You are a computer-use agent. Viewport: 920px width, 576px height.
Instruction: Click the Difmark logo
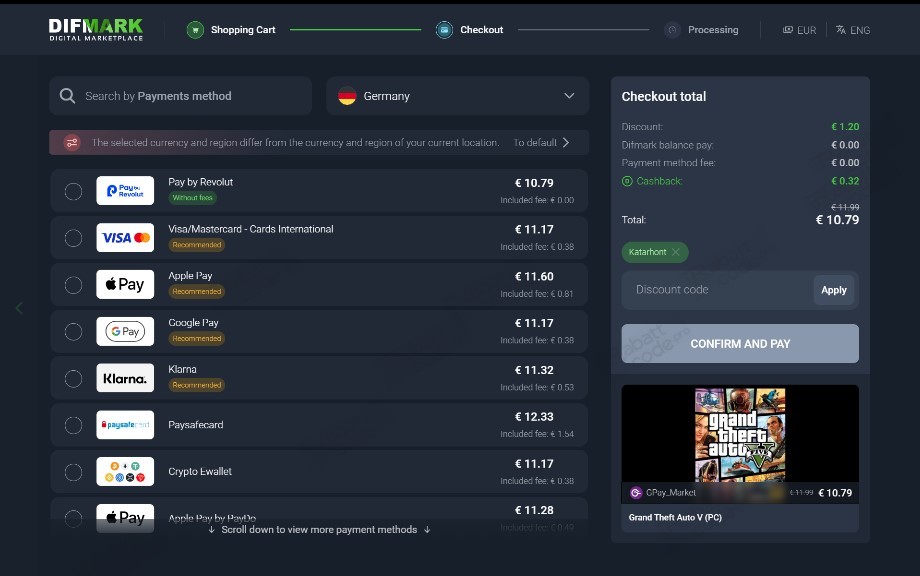click(x=96, y=30)
